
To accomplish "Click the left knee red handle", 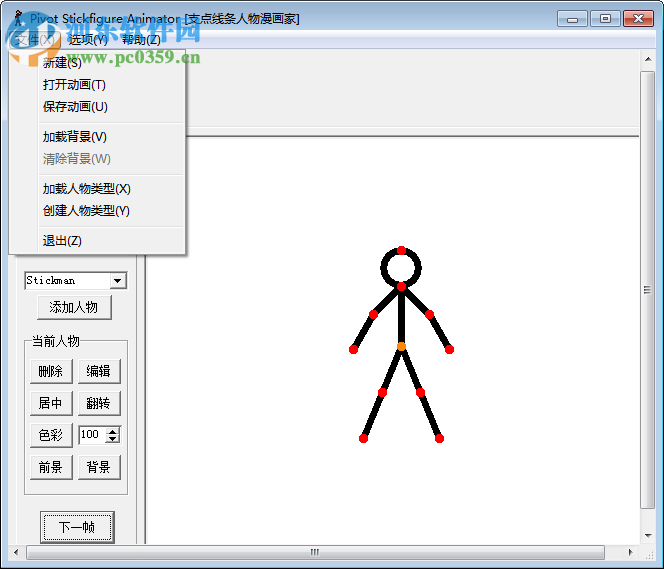I will click(382, 392).
